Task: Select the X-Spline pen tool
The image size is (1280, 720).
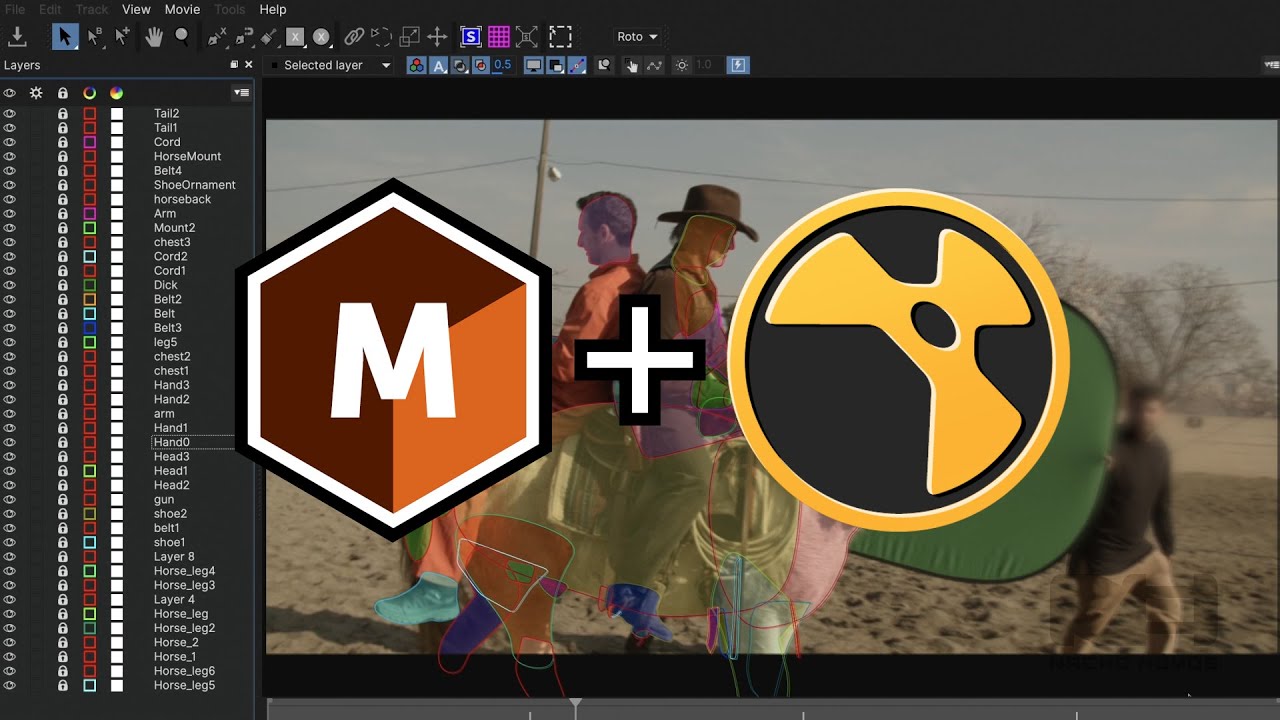Action: 217,37
